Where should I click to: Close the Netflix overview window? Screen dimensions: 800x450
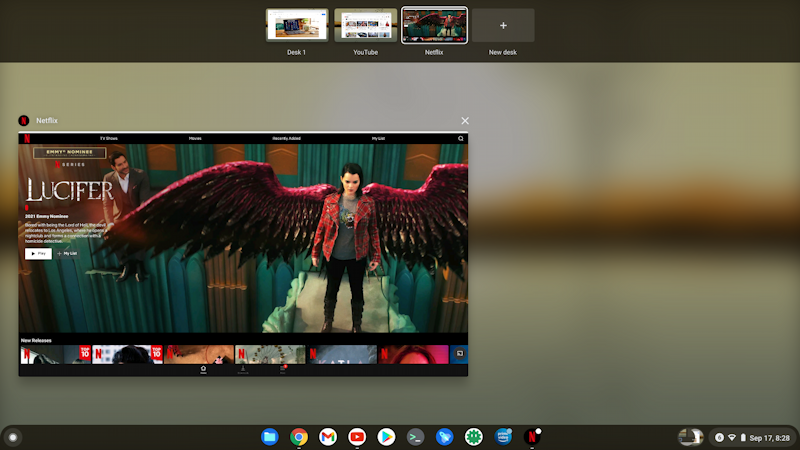465,121
